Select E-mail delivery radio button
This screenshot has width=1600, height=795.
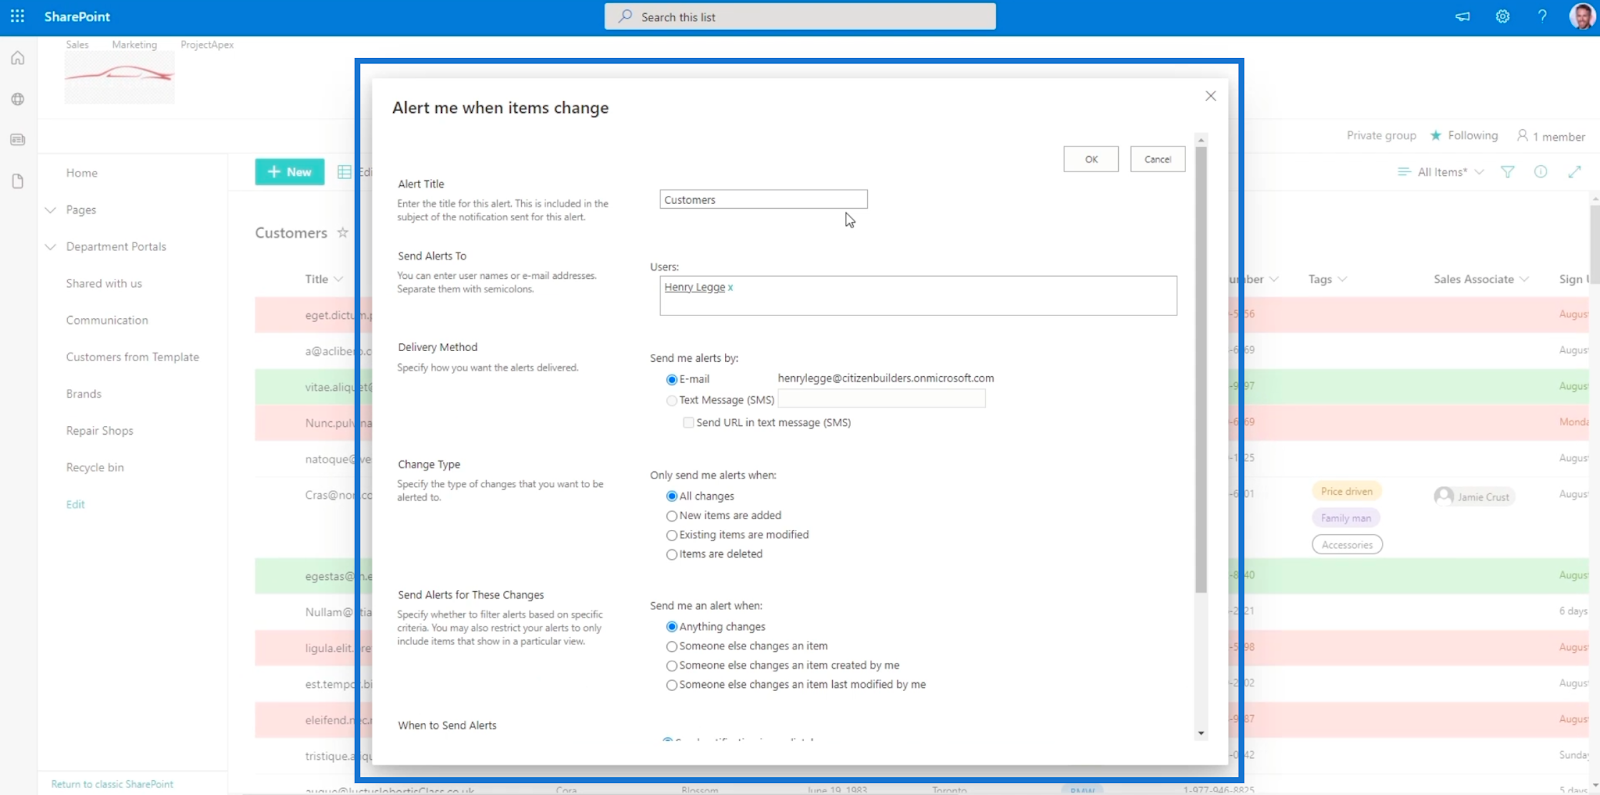[x=671, y=380]
